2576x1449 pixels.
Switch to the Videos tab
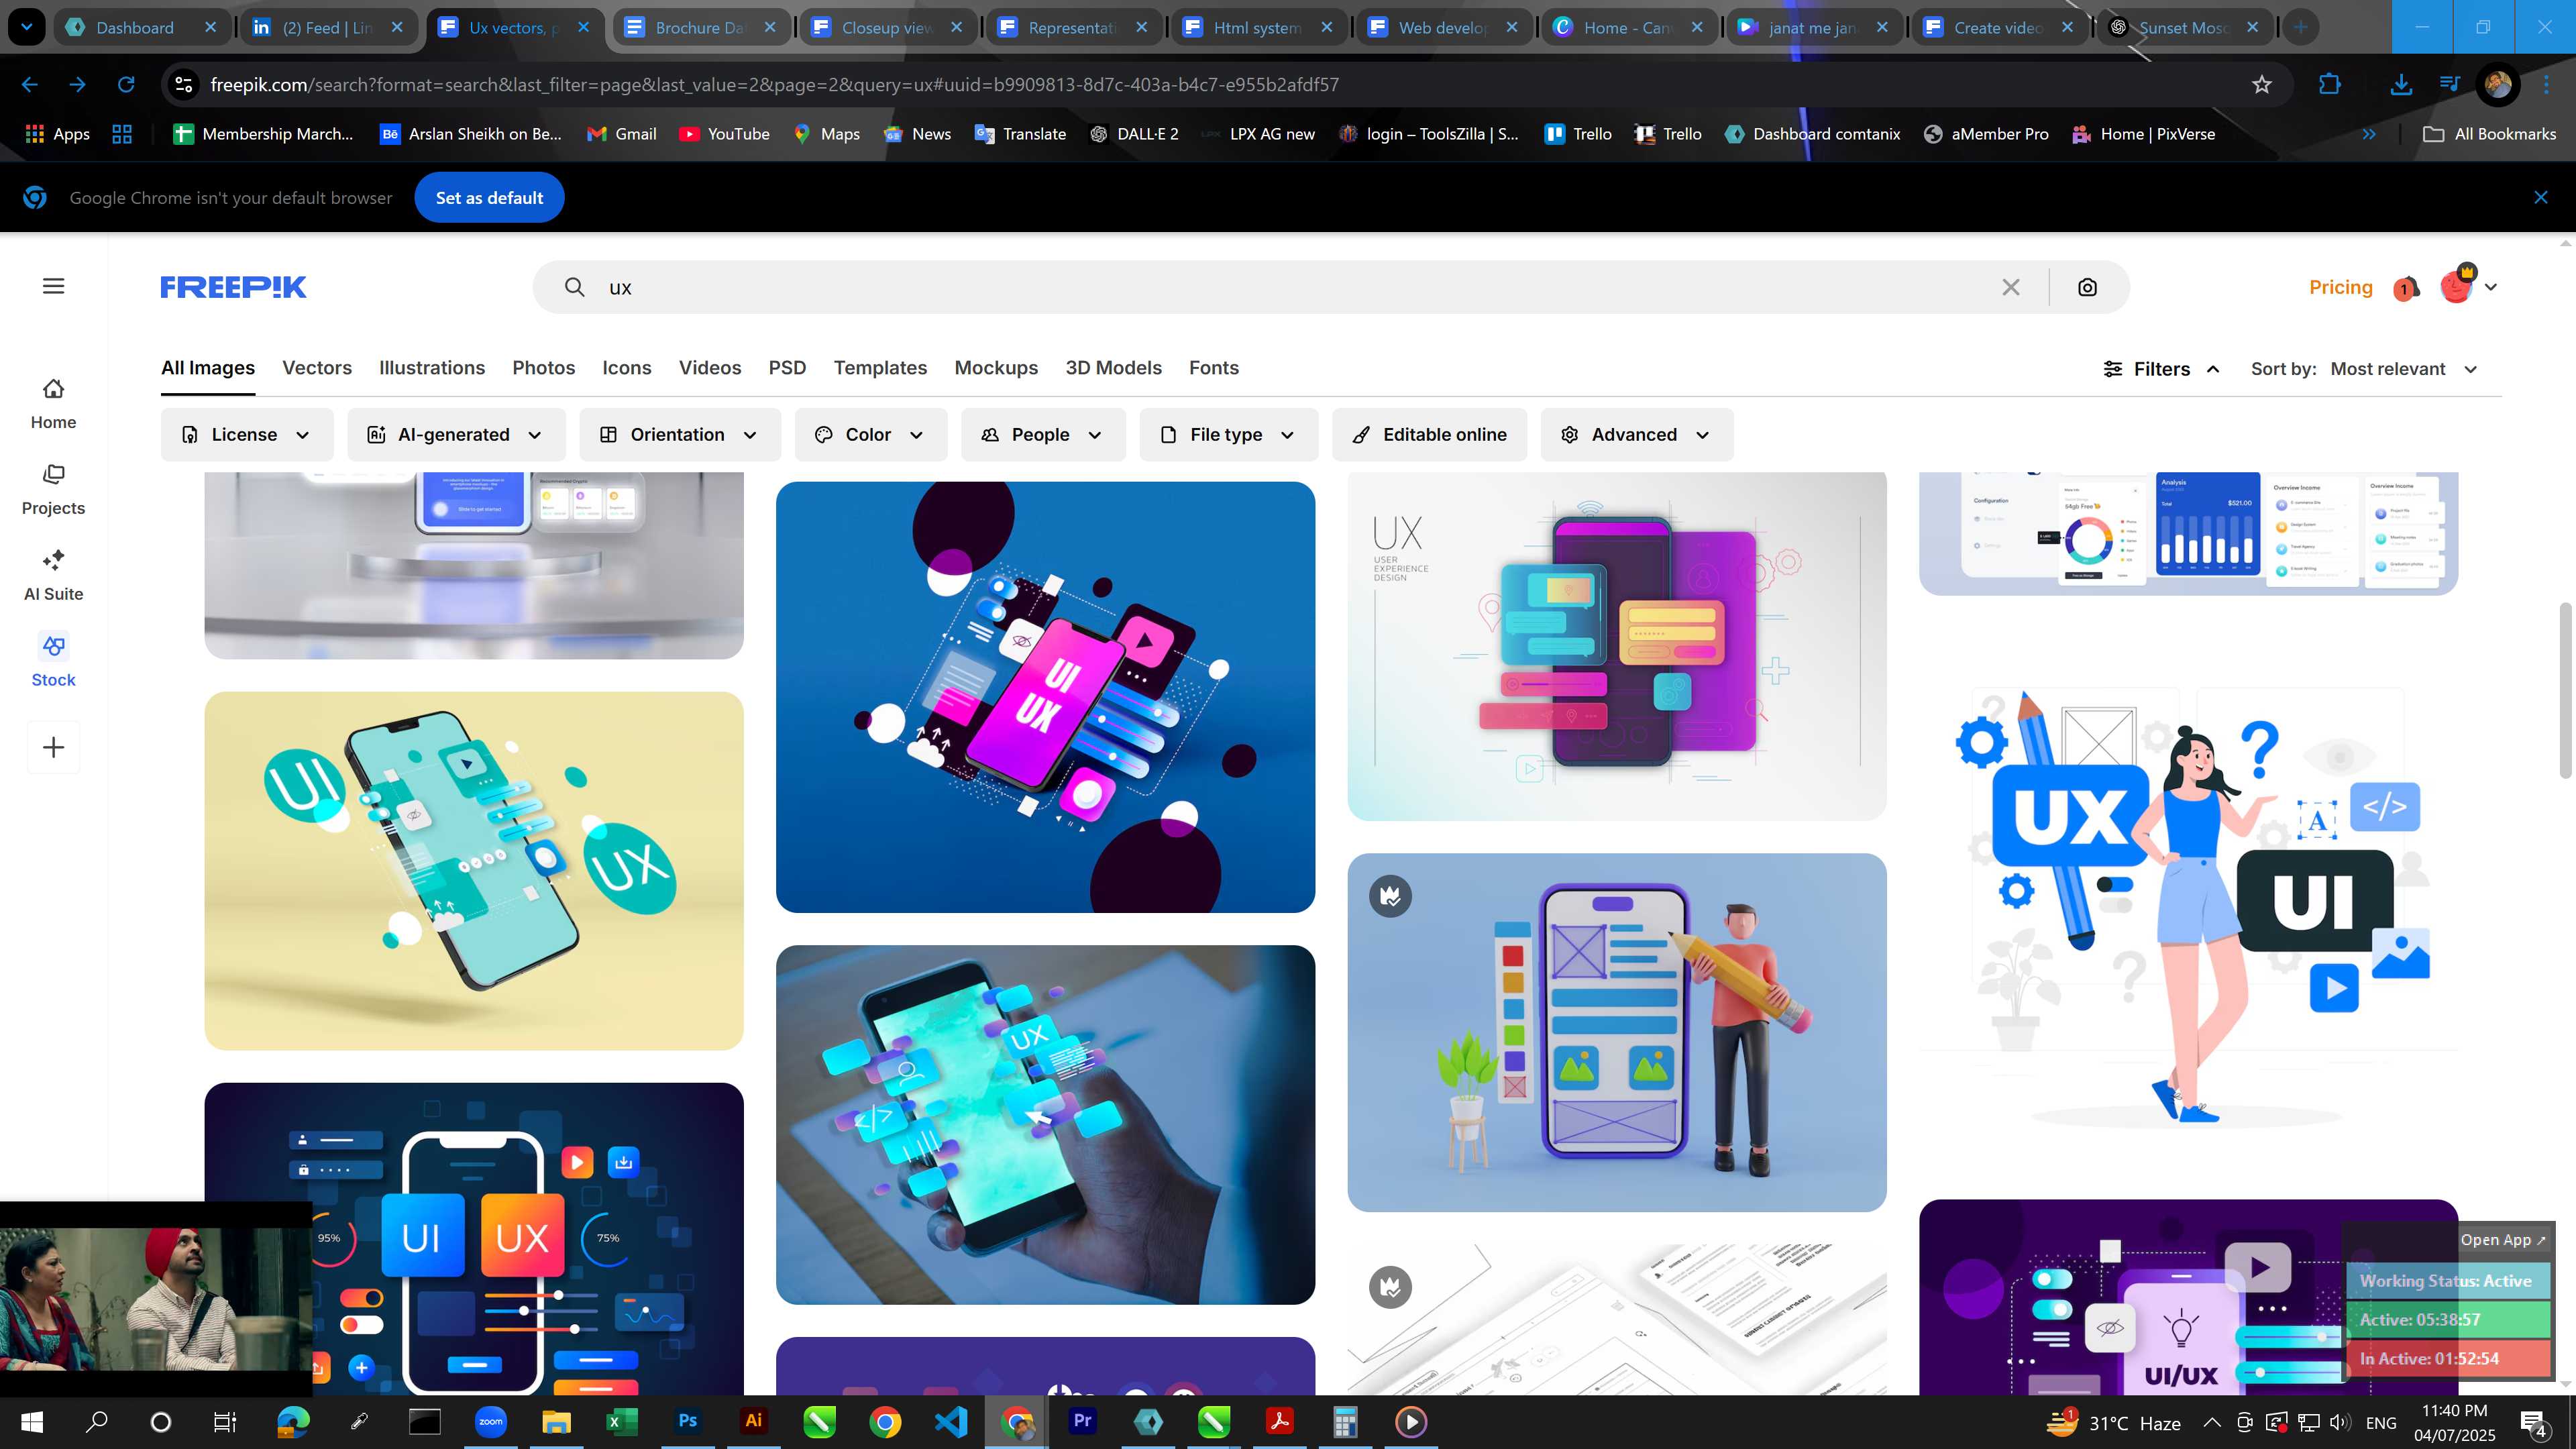click(x=710, y=368)
